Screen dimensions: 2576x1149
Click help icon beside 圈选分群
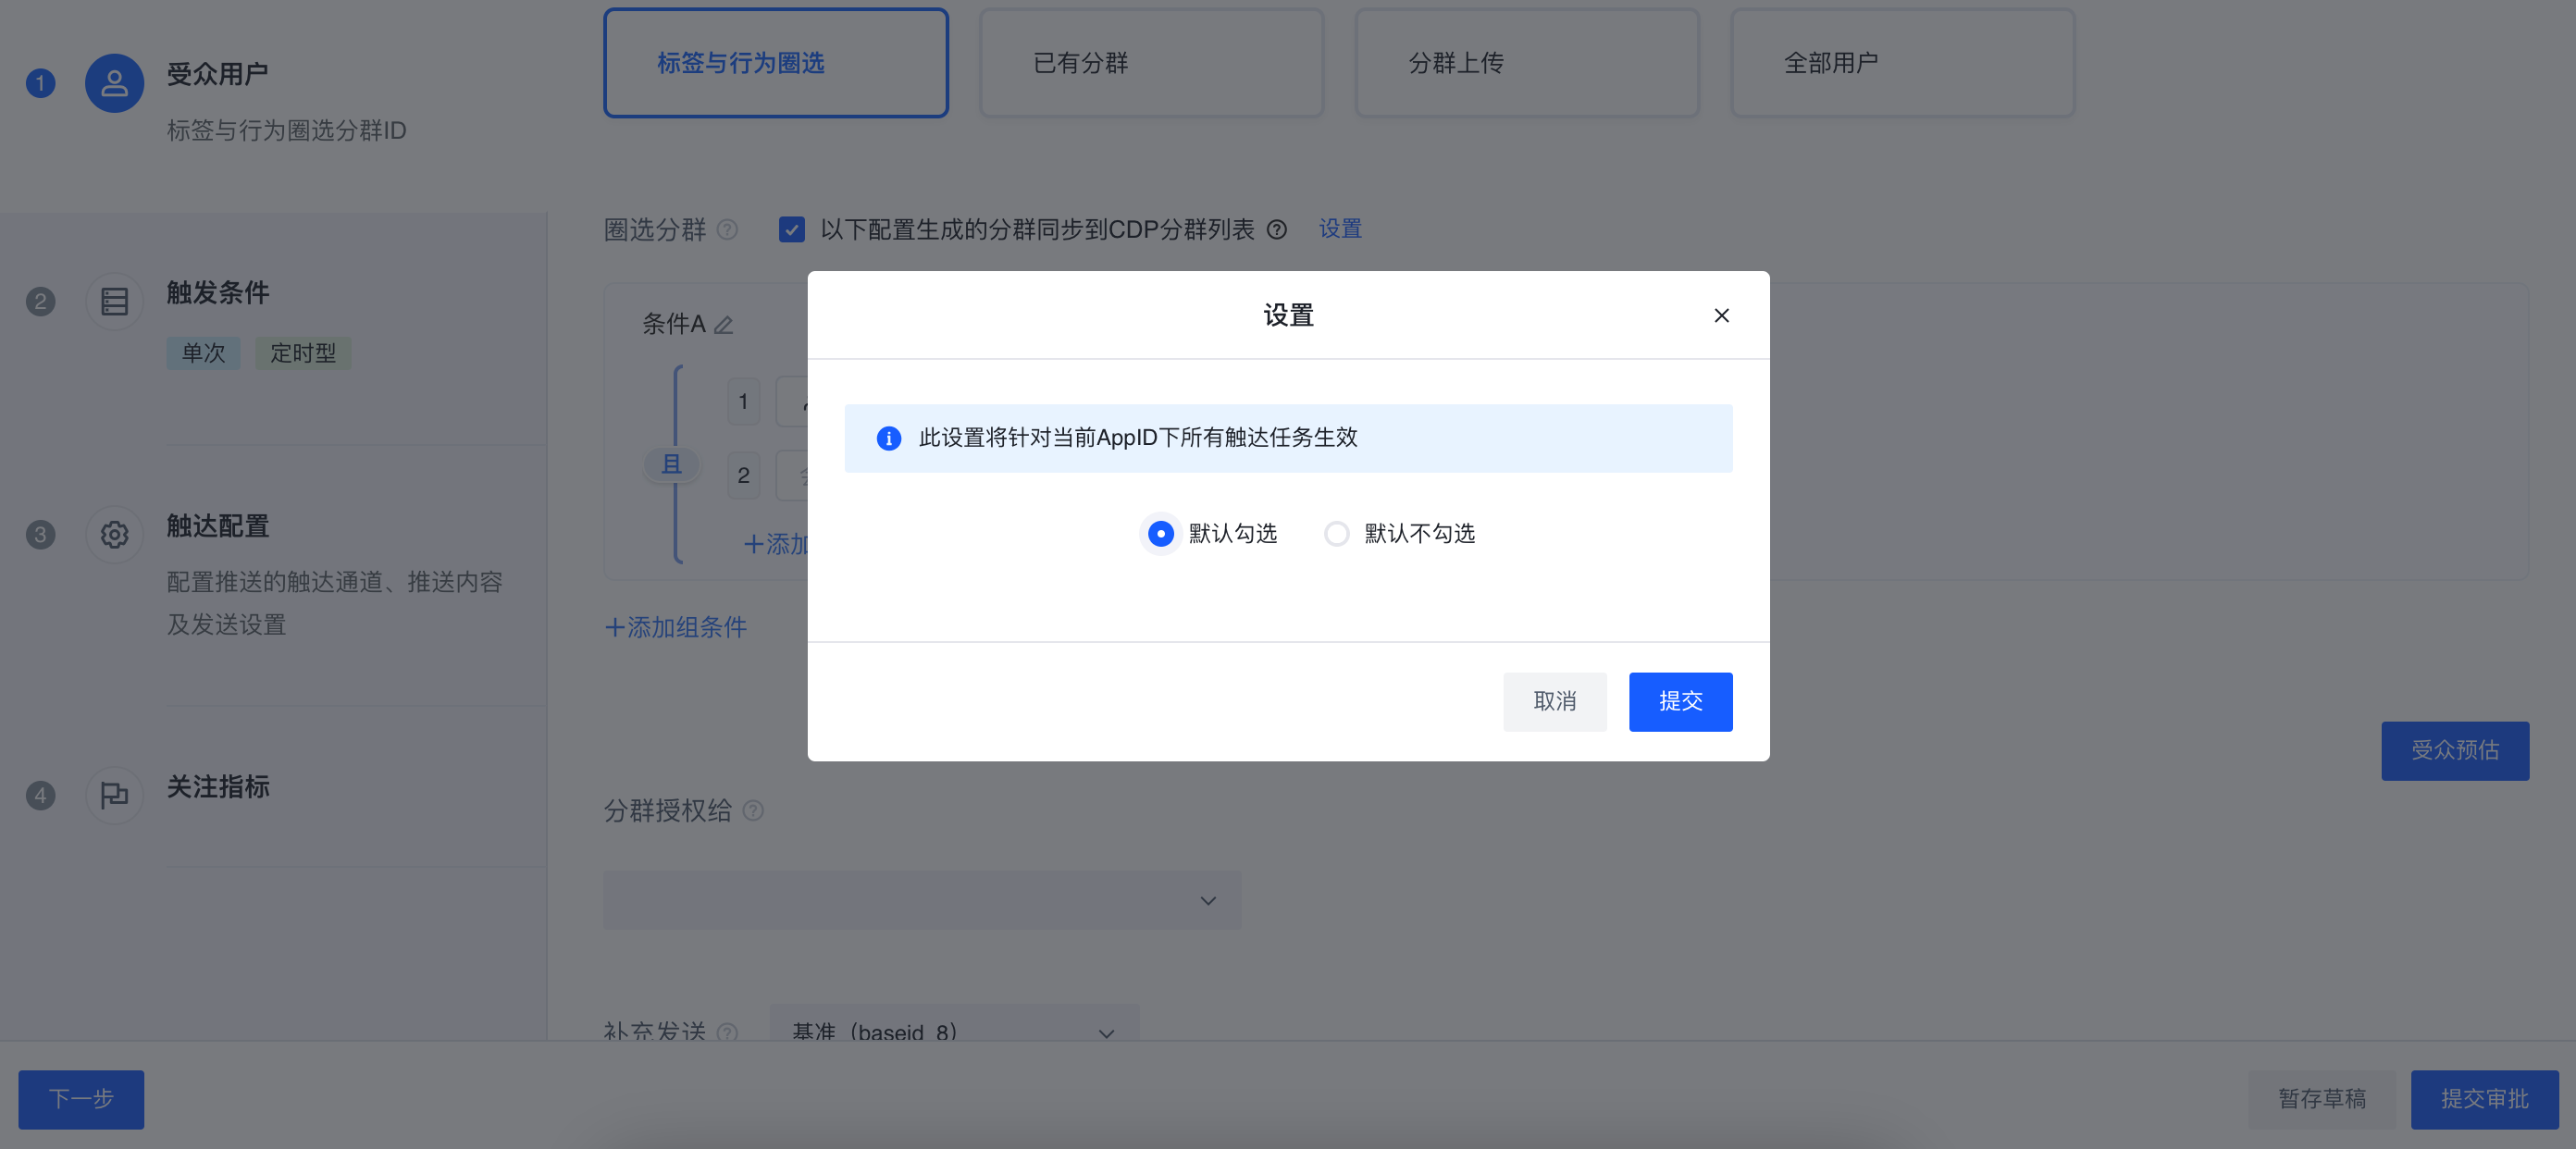pyautogui.click(x=728, y=230)
